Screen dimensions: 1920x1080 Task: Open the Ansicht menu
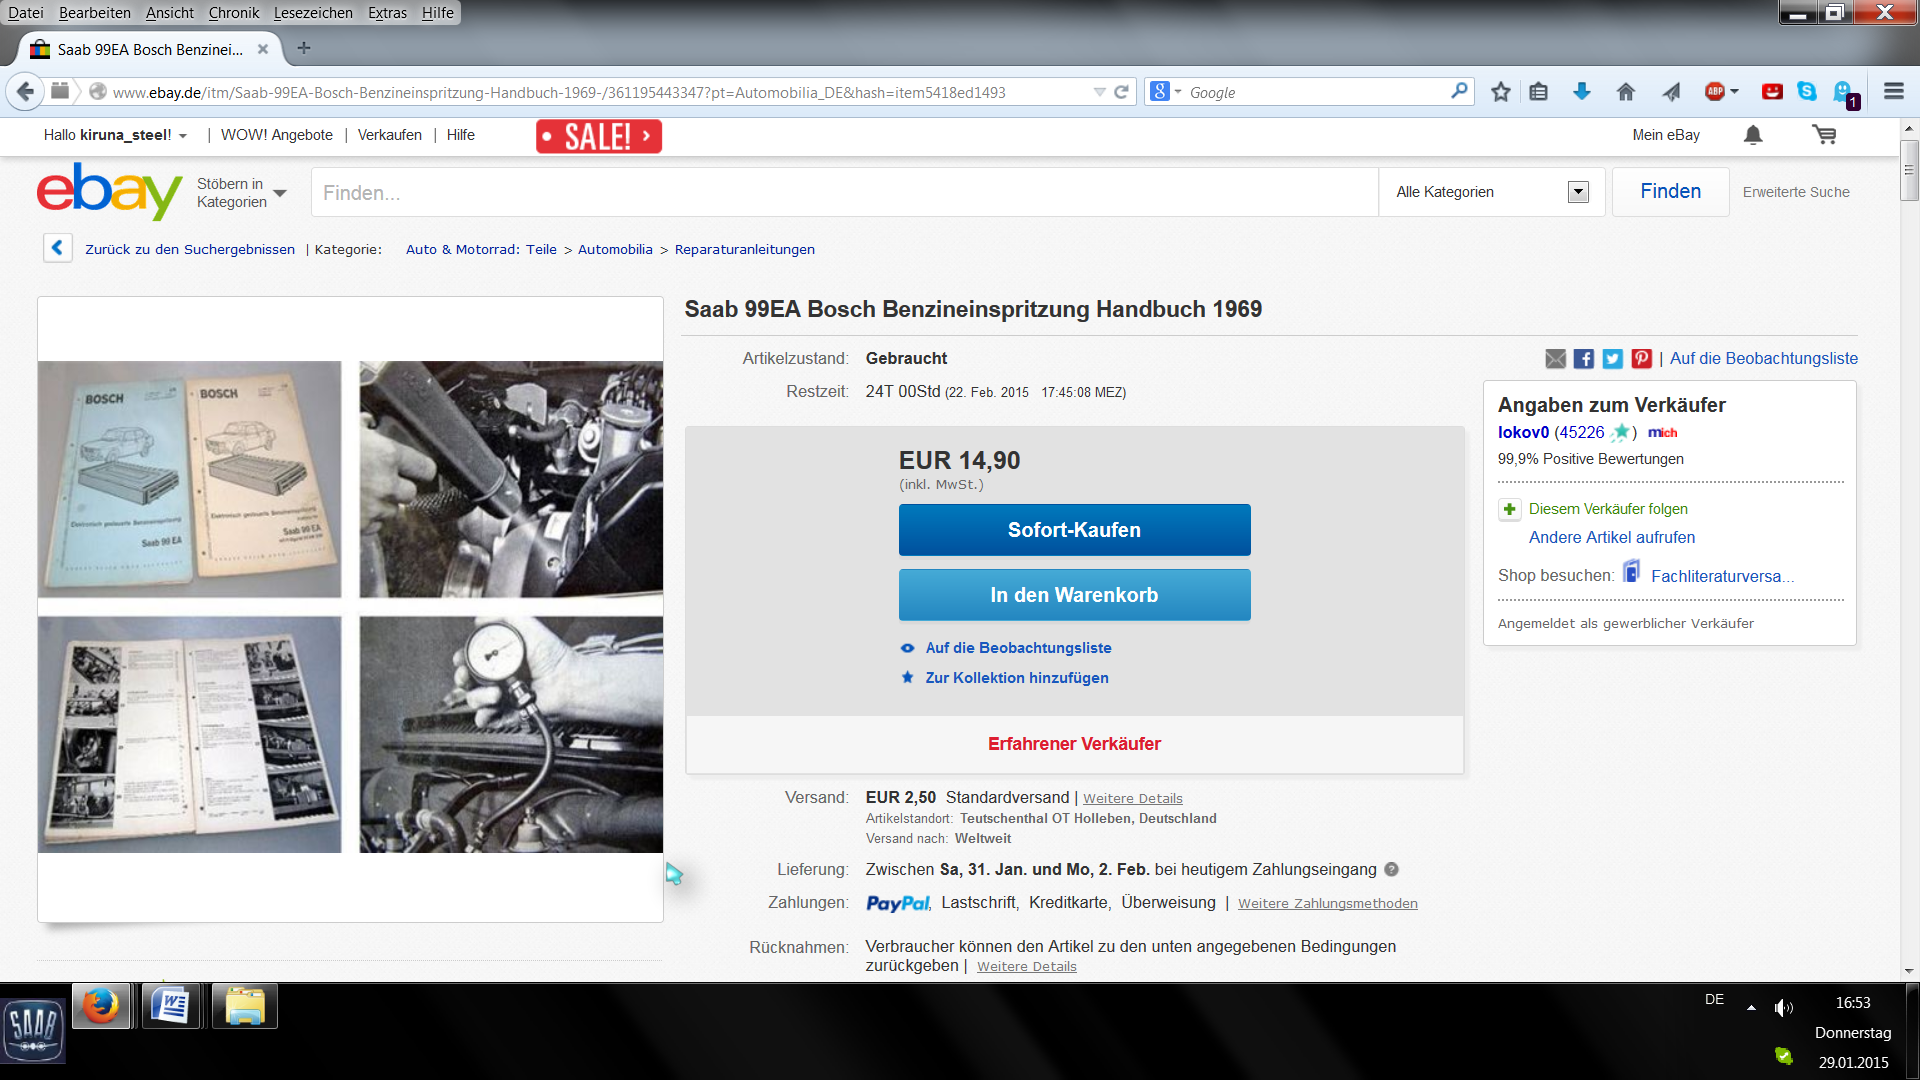click(x=170, y=13)
